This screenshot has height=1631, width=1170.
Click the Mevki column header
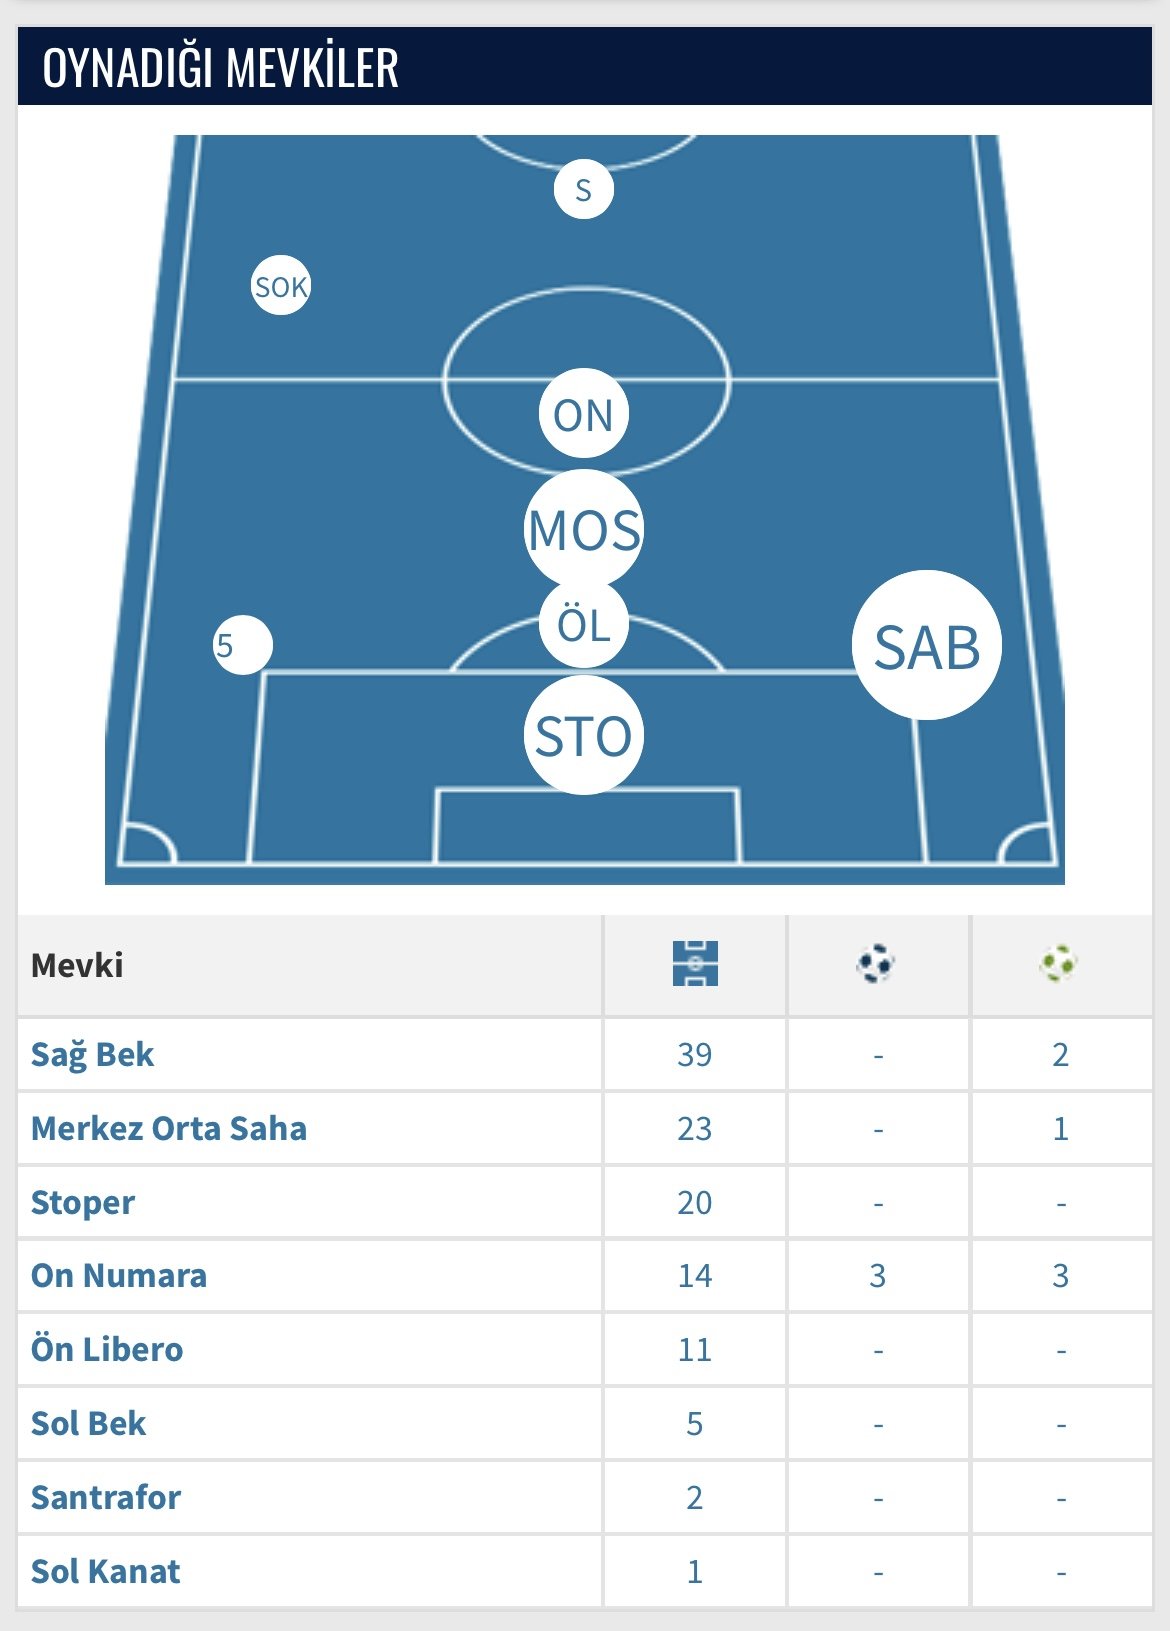(77, 965)
